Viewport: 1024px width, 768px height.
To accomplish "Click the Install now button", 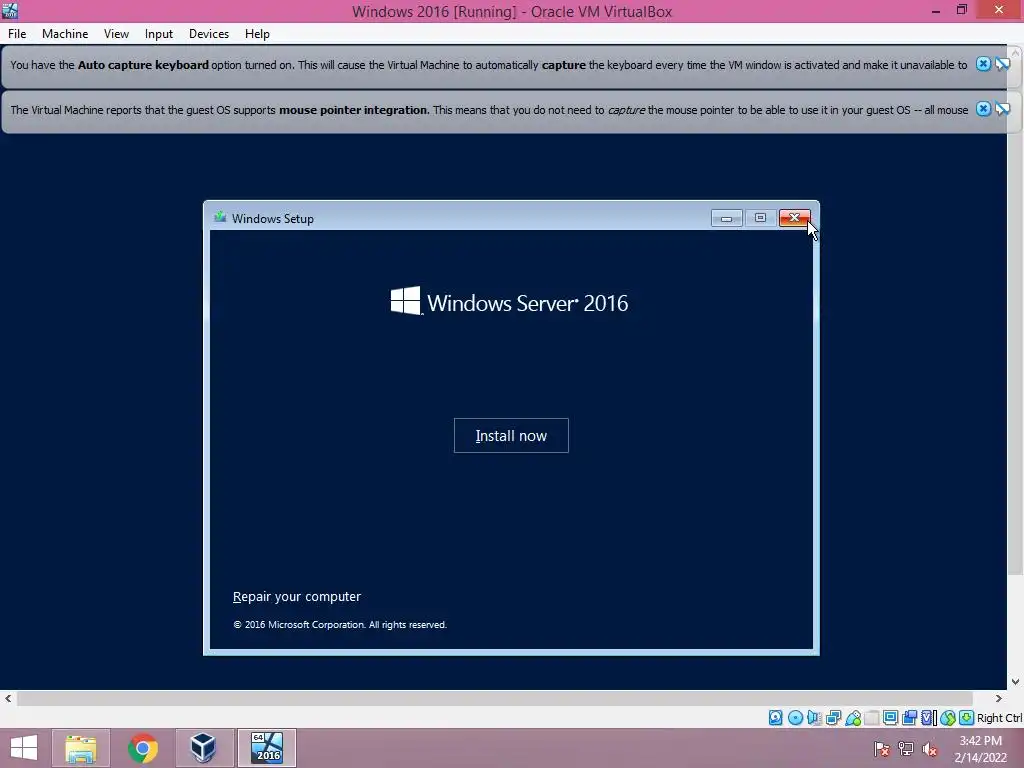I will click(511, 436).
